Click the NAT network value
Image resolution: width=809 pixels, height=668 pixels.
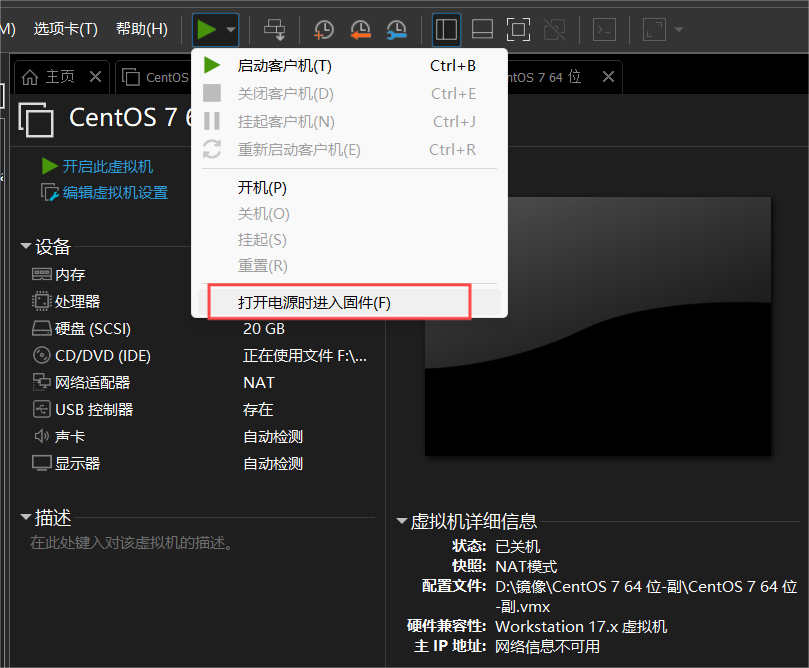(x=258, y=382)
